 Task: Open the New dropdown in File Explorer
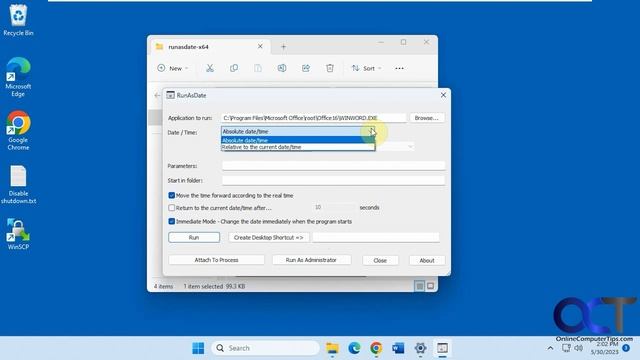click(x=173, y=68)
